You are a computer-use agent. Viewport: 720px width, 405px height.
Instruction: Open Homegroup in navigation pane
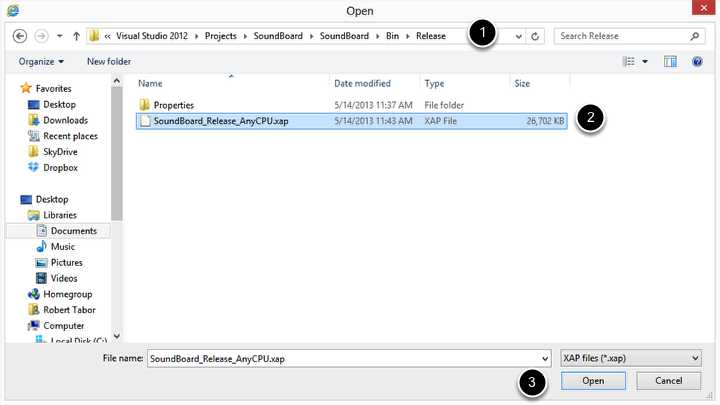(x=68, y=294)
